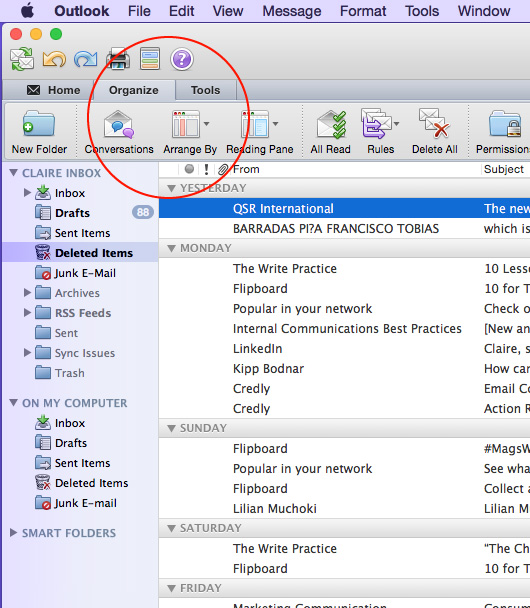Screen dimensions: 530x608
Task: Open the Arrange By dropdown arrow
Action: [x=207, y=124]
